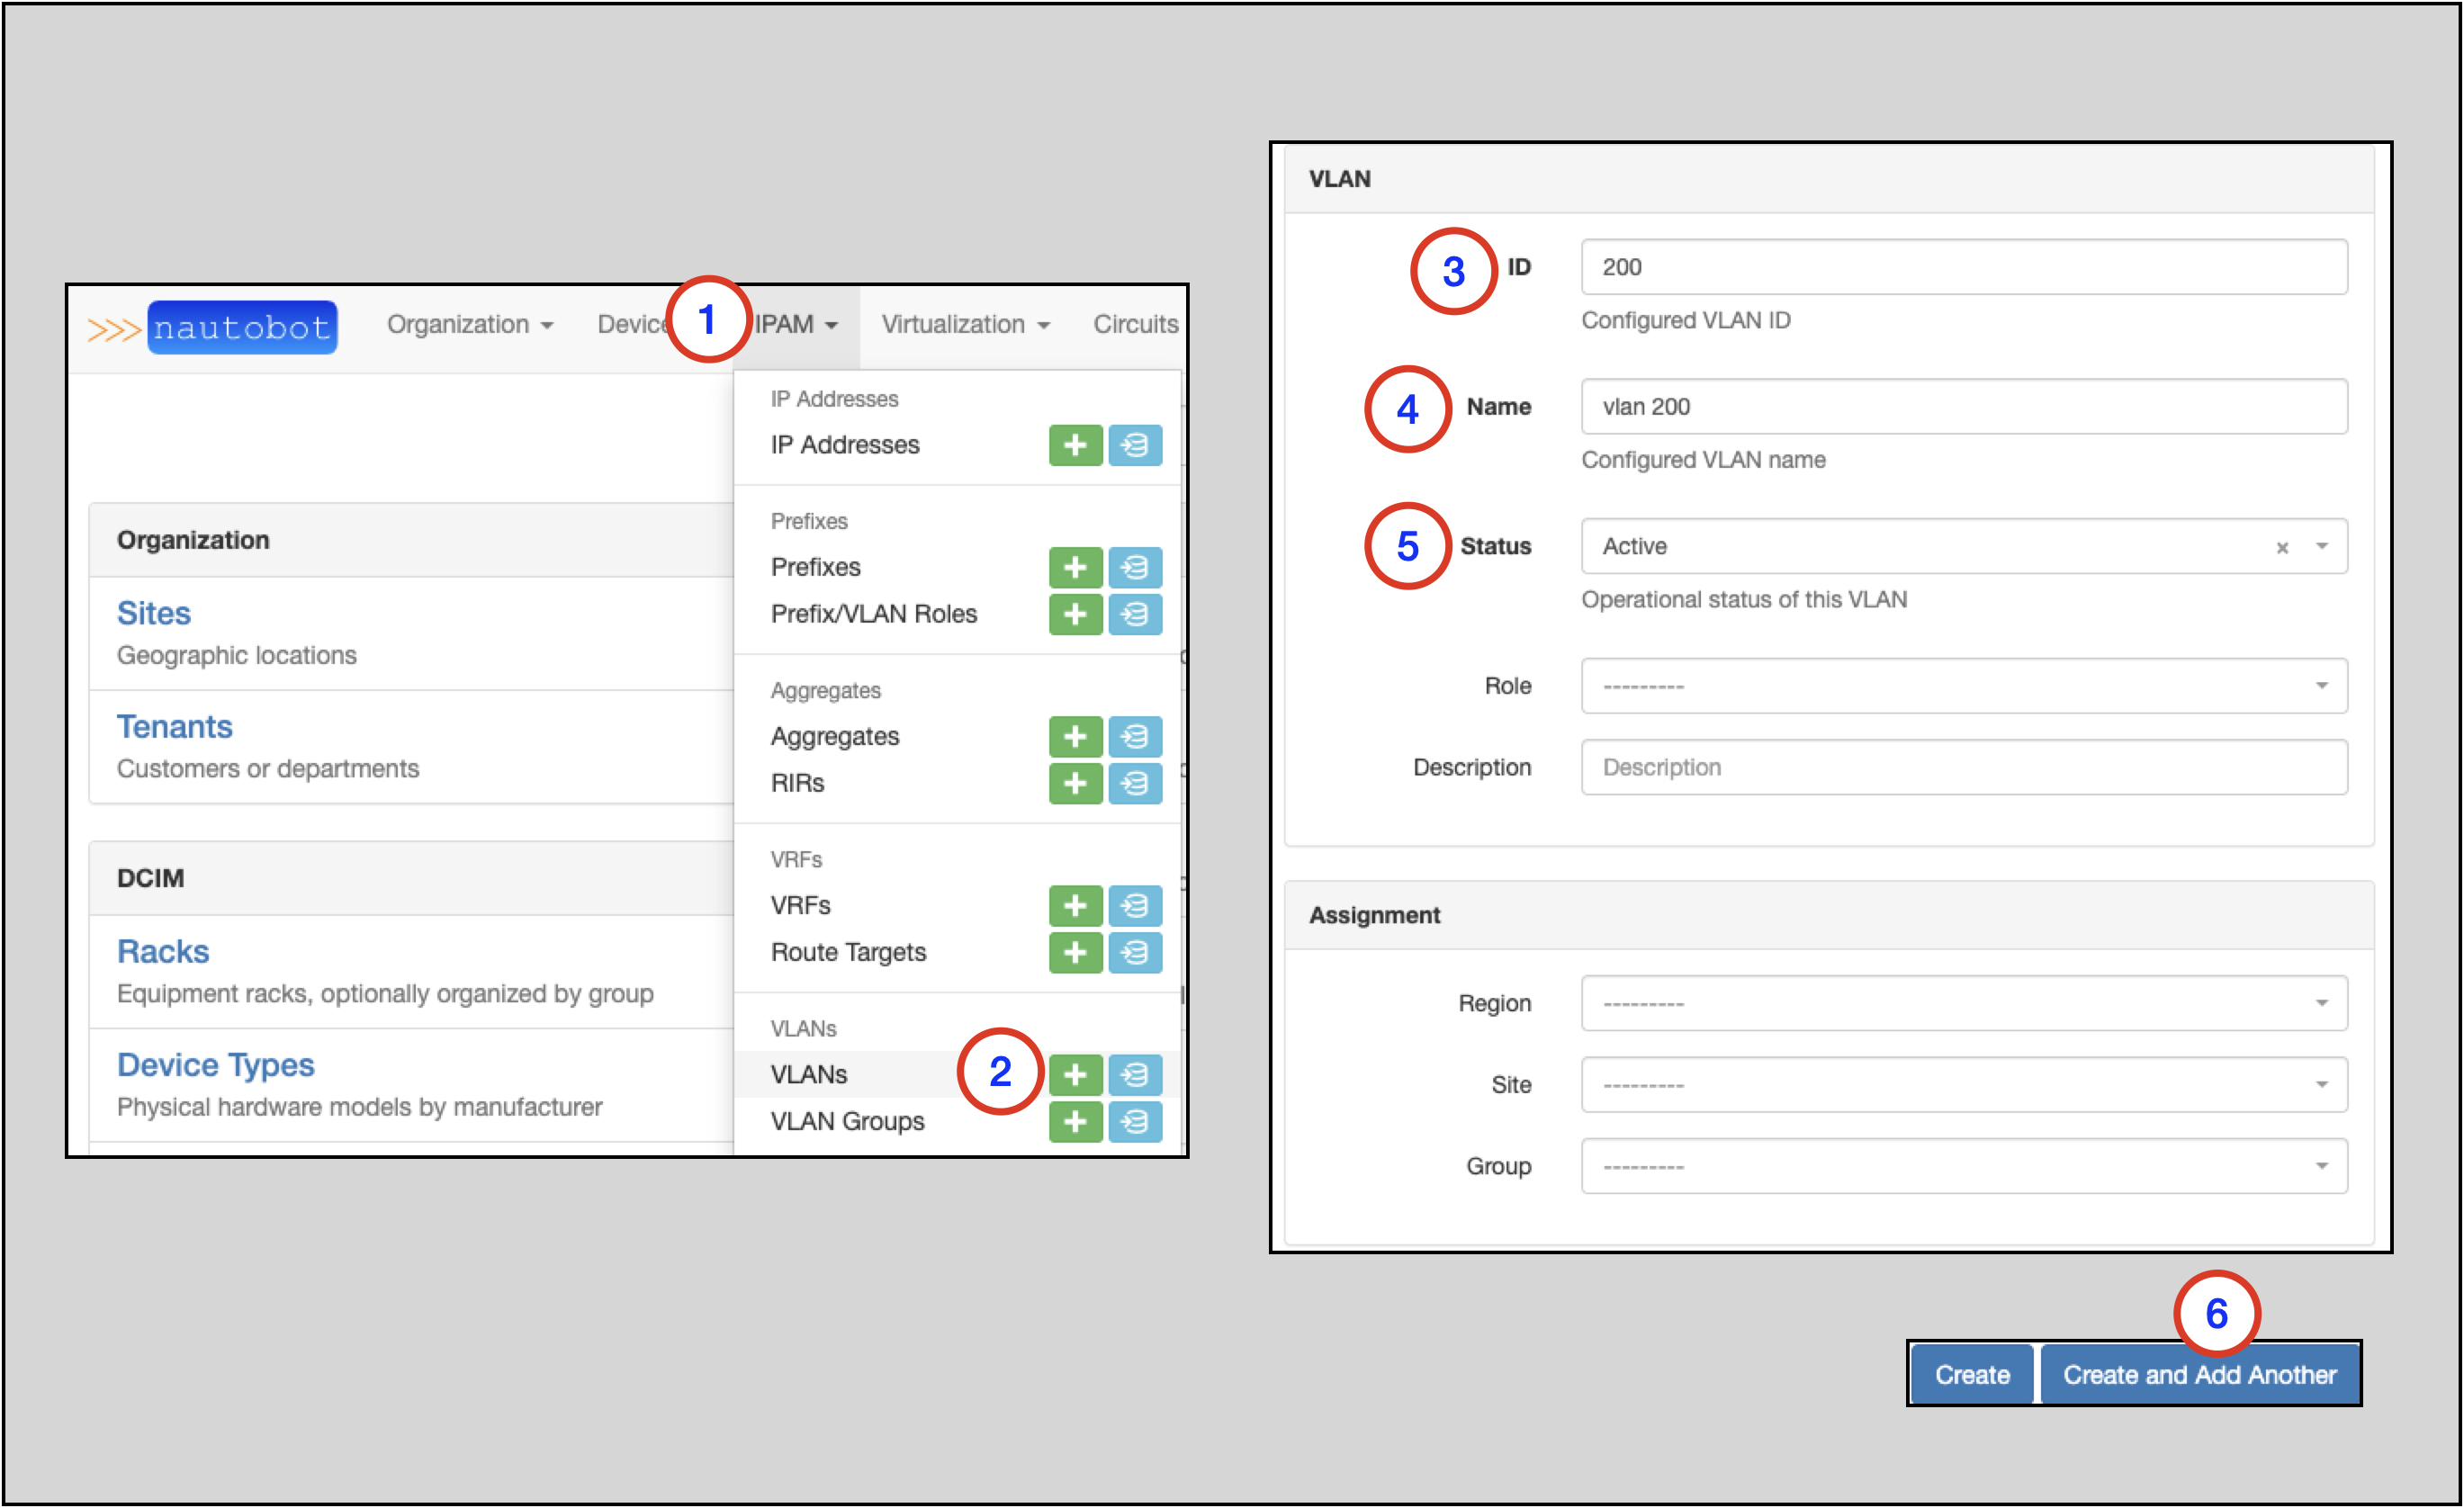This screenshot has height=1508, width=2464.
Task: Click import icon for Route Targets
Action: click(x=1135, y=952)
